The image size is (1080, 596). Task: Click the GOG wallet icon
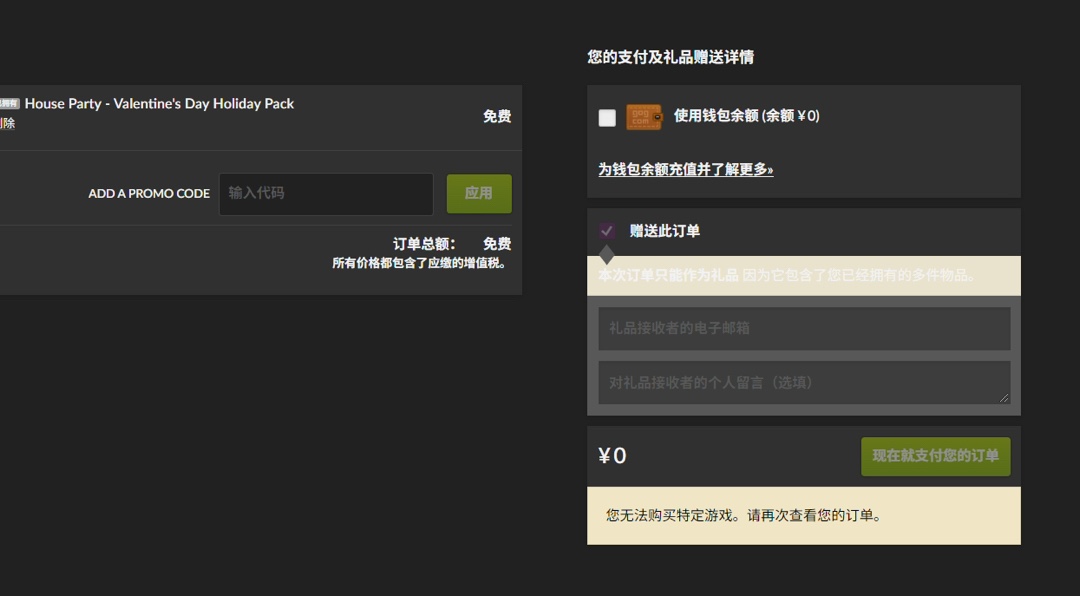644,117
